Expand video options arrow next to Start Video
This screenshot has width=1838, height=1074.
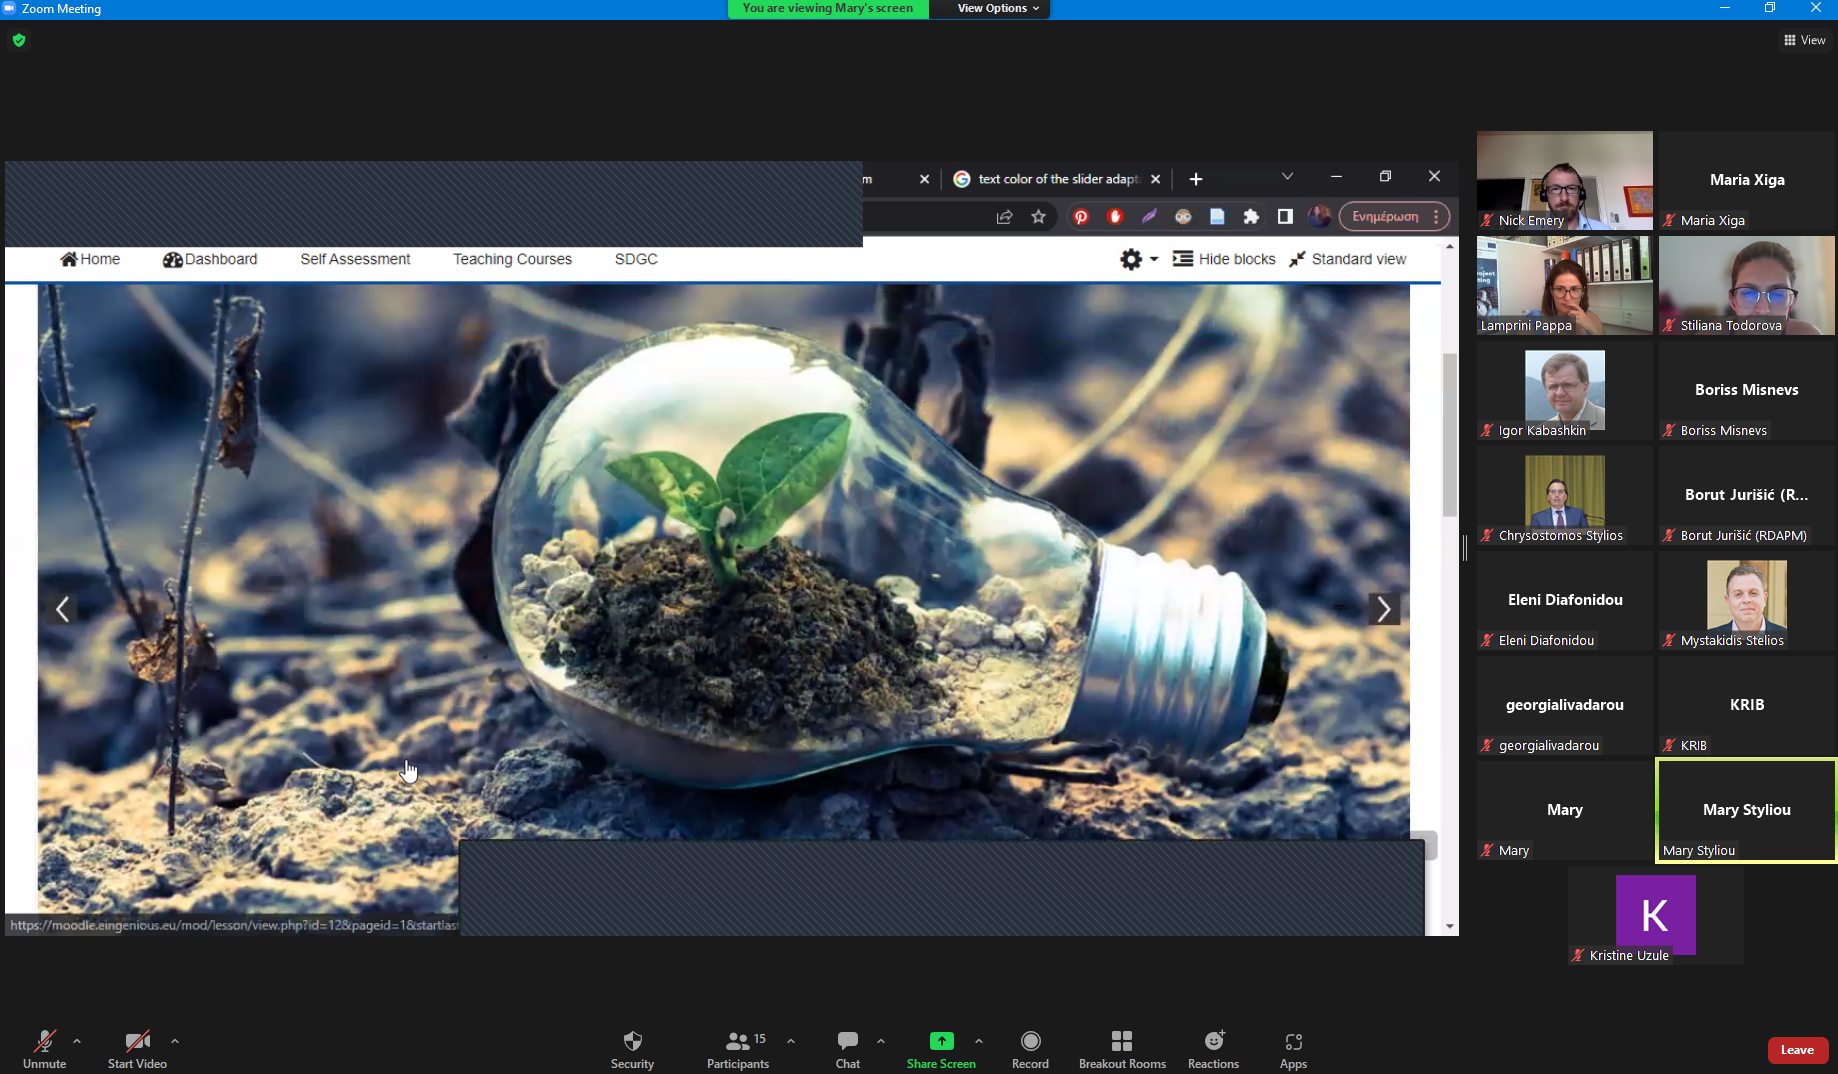pyautogui.click(x=175, y=1041)
